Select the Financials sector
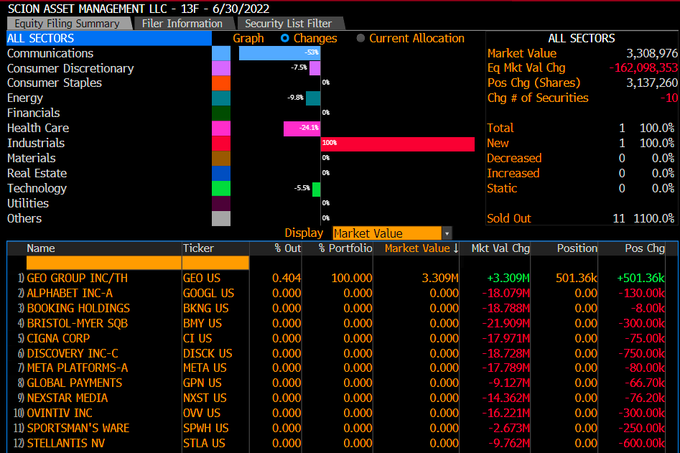The height and width of the screenshot is (453, 680). 33,113
